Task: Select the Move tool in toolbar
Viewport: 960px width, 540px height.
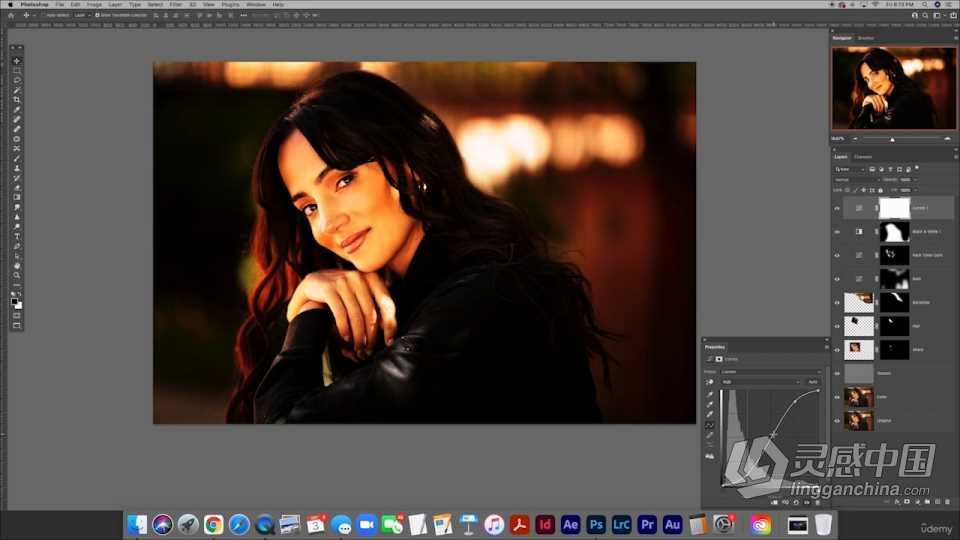Action: (x=17, y=61)
